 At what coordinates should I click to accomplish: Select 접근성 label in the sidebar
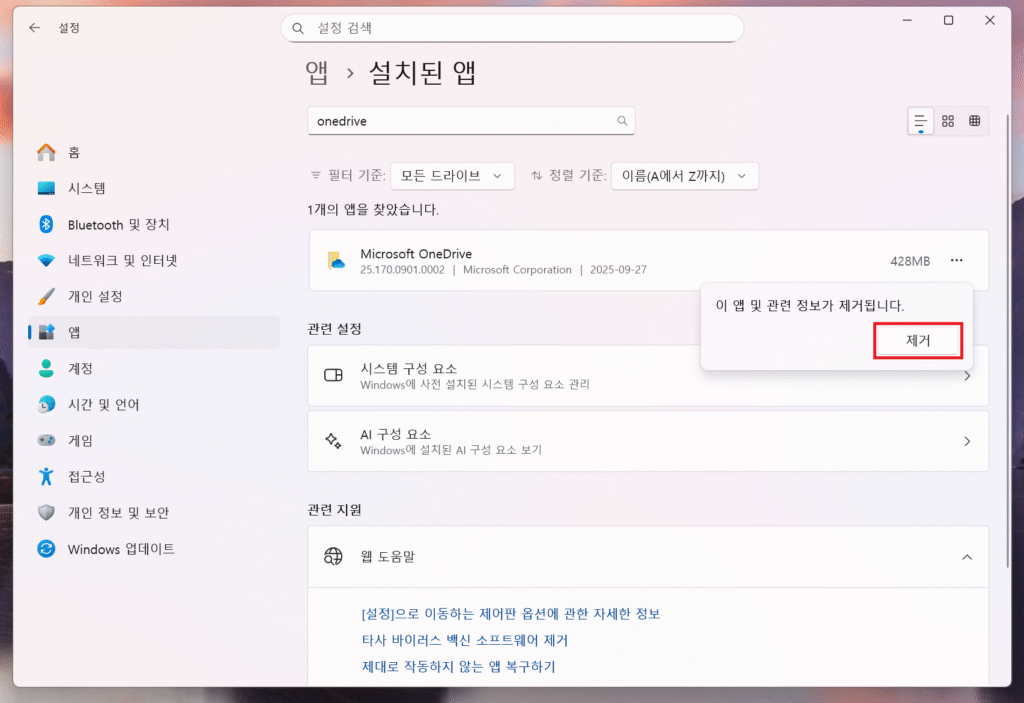coord(87,476)
